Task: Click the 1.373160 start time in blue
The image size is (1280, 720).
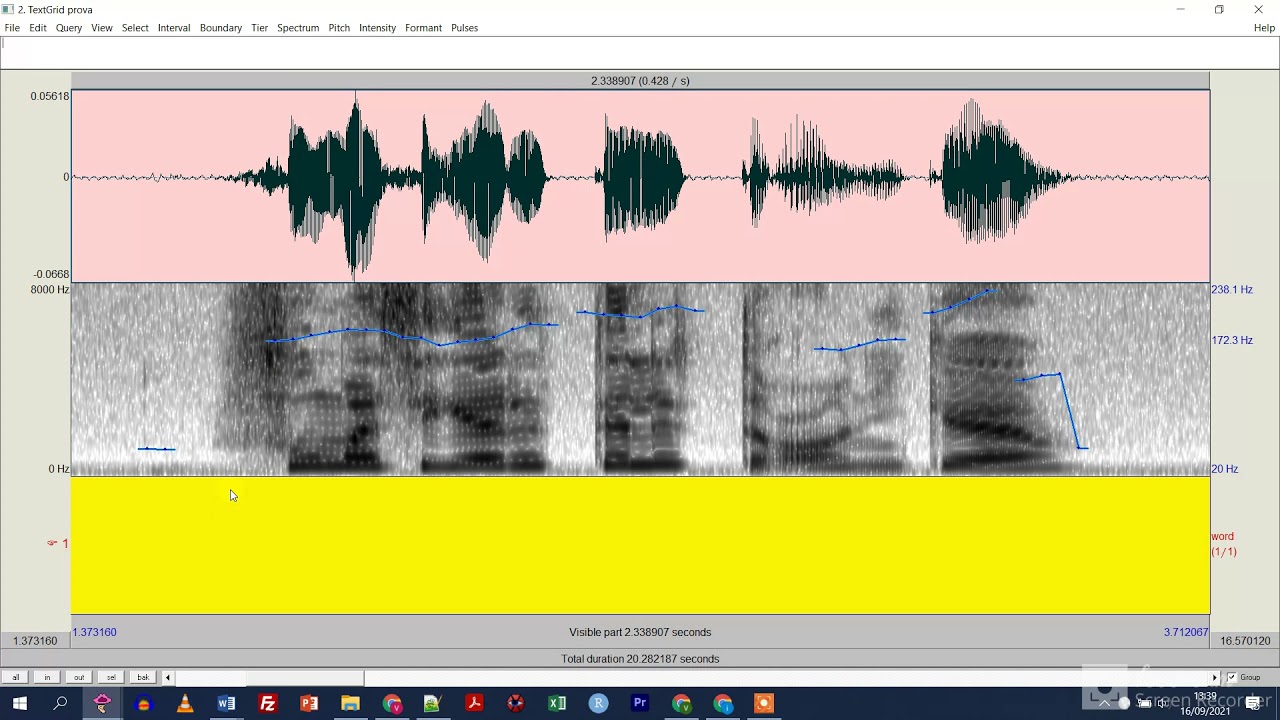Action: pos(94,632)
